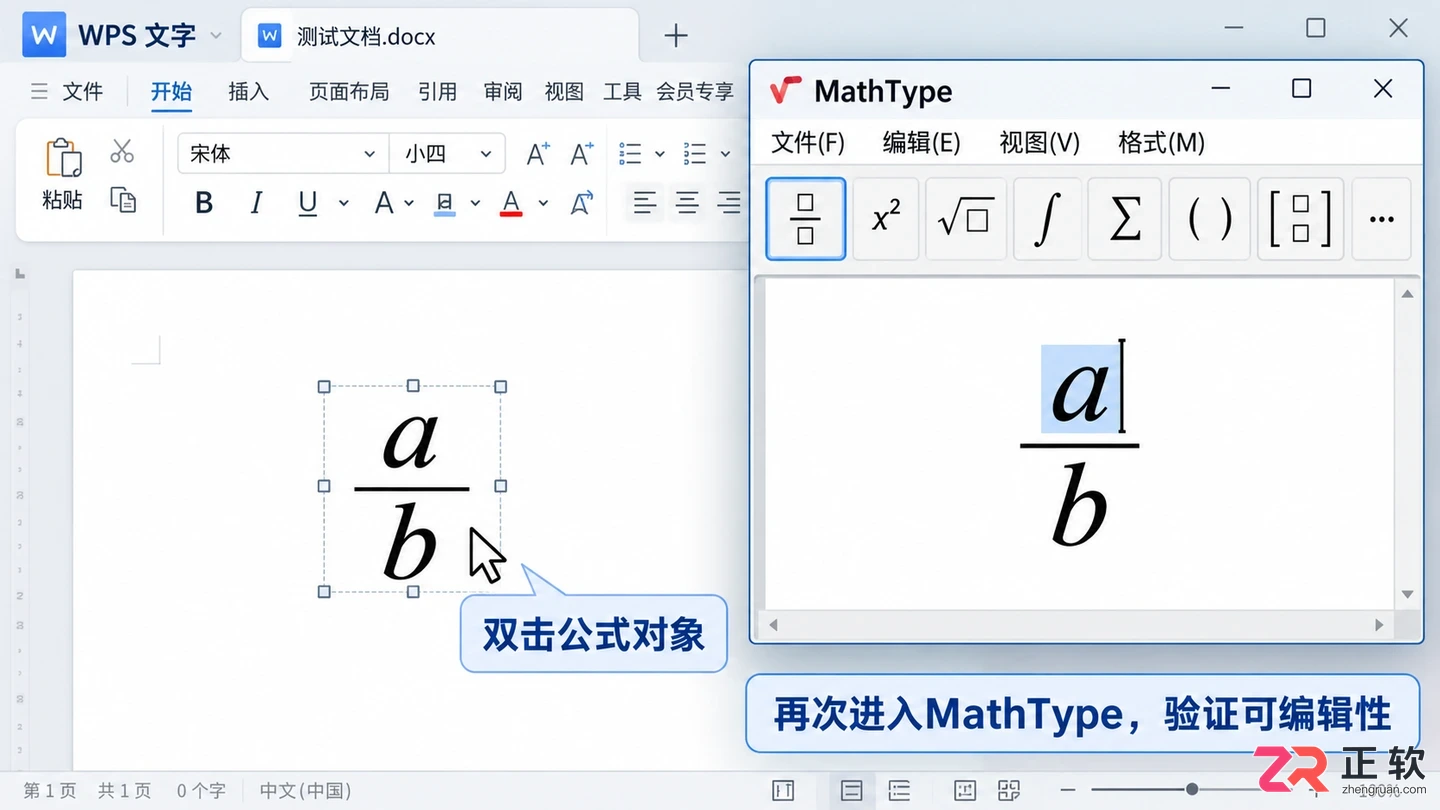The image size is (1440, 810).
Task: Insert an integral symbol in MathType
Action: (x=1047, y=219)
